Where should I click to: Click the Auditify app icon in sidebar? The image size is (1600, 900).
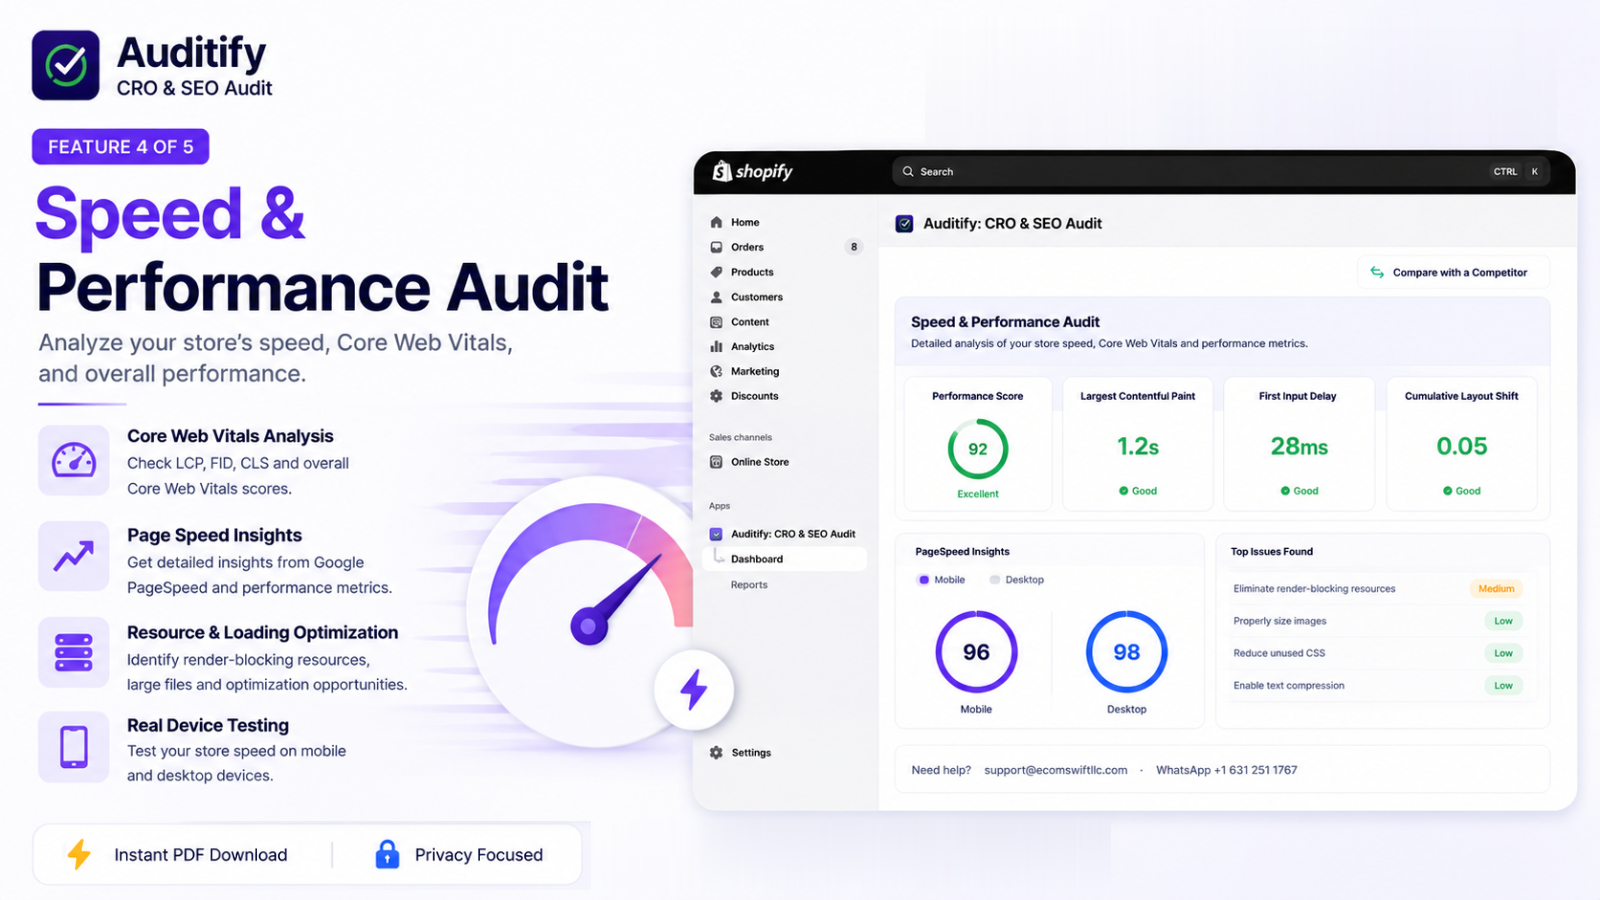coord(716,534)
